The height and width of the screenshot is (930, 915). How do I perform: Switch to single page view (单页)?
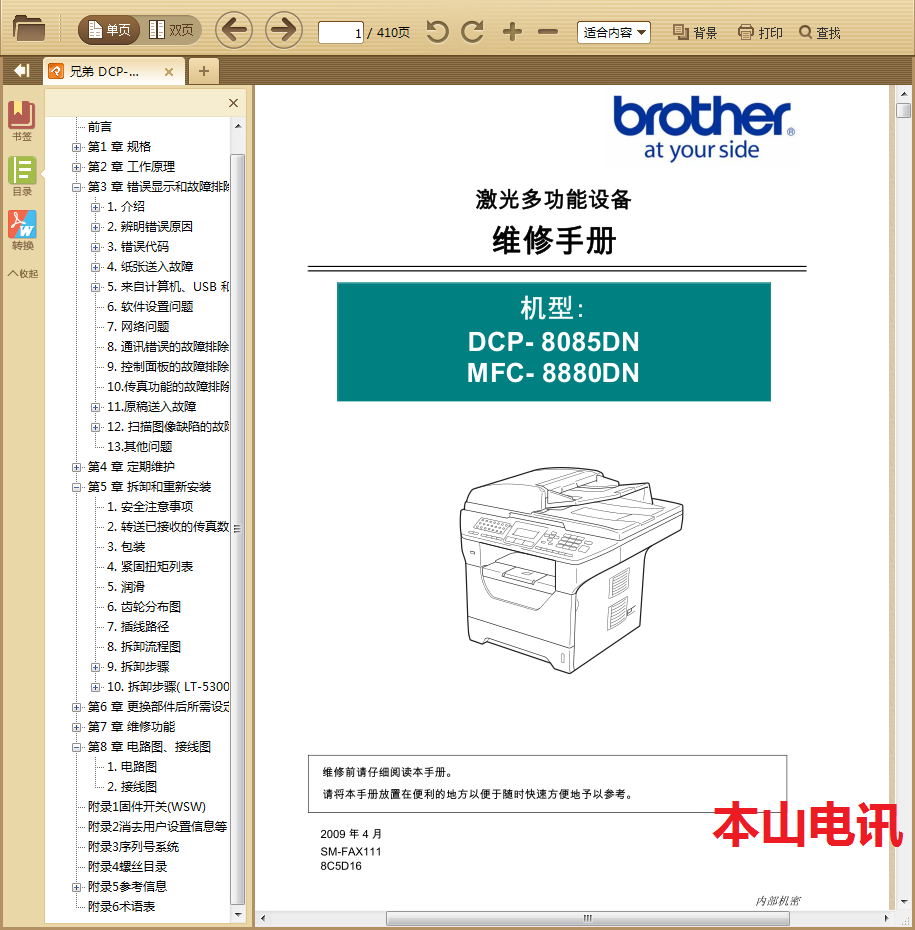109,30
